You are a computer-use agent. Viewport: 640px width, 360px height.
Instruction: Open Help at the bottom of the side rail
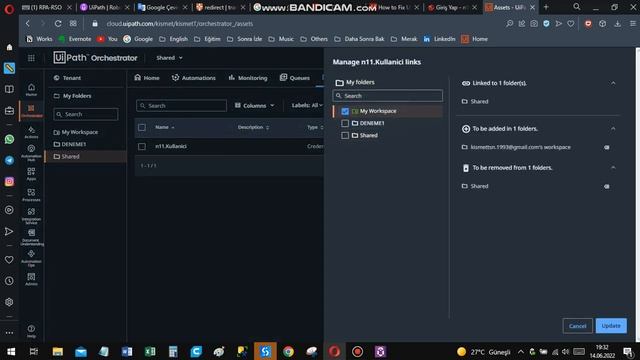(31, 331)
